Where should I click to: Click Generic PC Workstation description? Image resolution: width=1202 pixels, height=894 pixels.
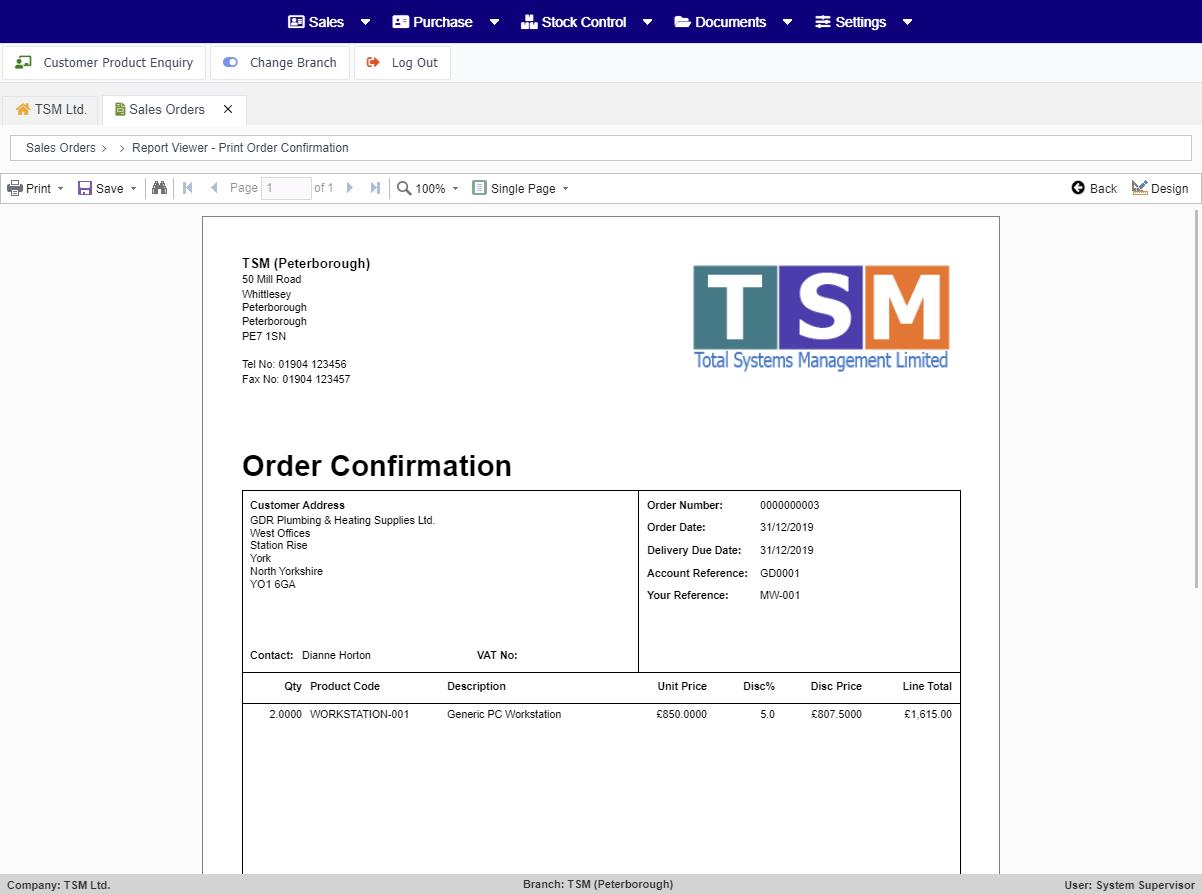(504, 715)
